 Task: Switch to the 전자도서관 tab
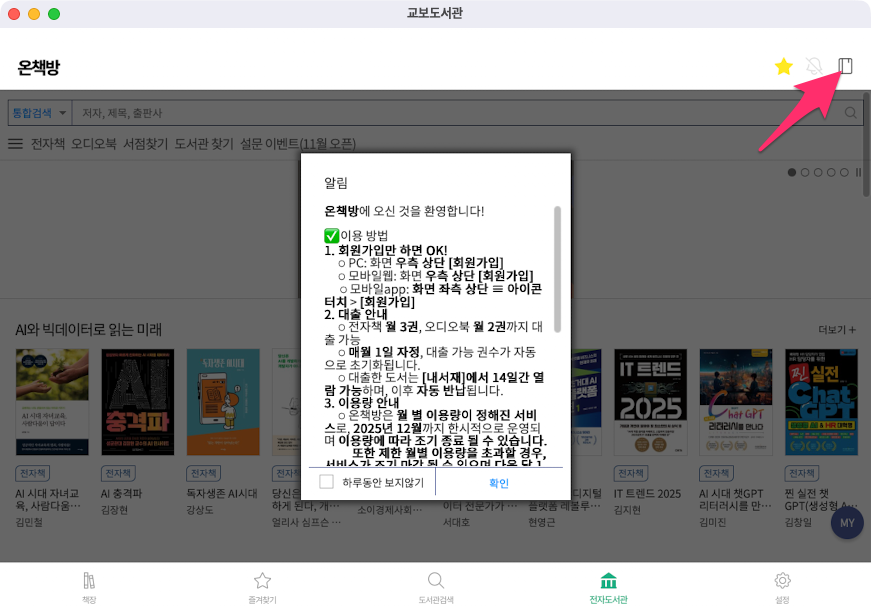[x=608, y=588]
